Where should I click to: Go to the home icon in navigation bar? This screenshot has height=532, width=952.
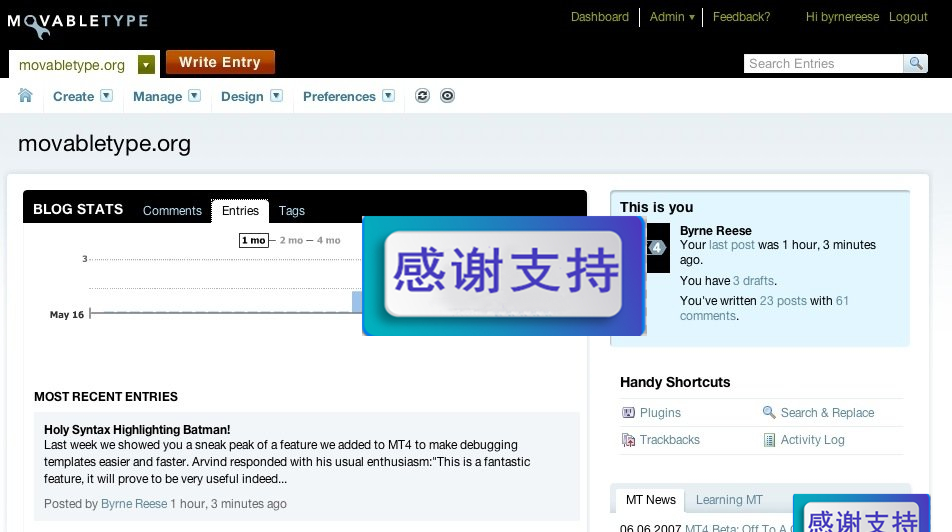click(25, 95)
